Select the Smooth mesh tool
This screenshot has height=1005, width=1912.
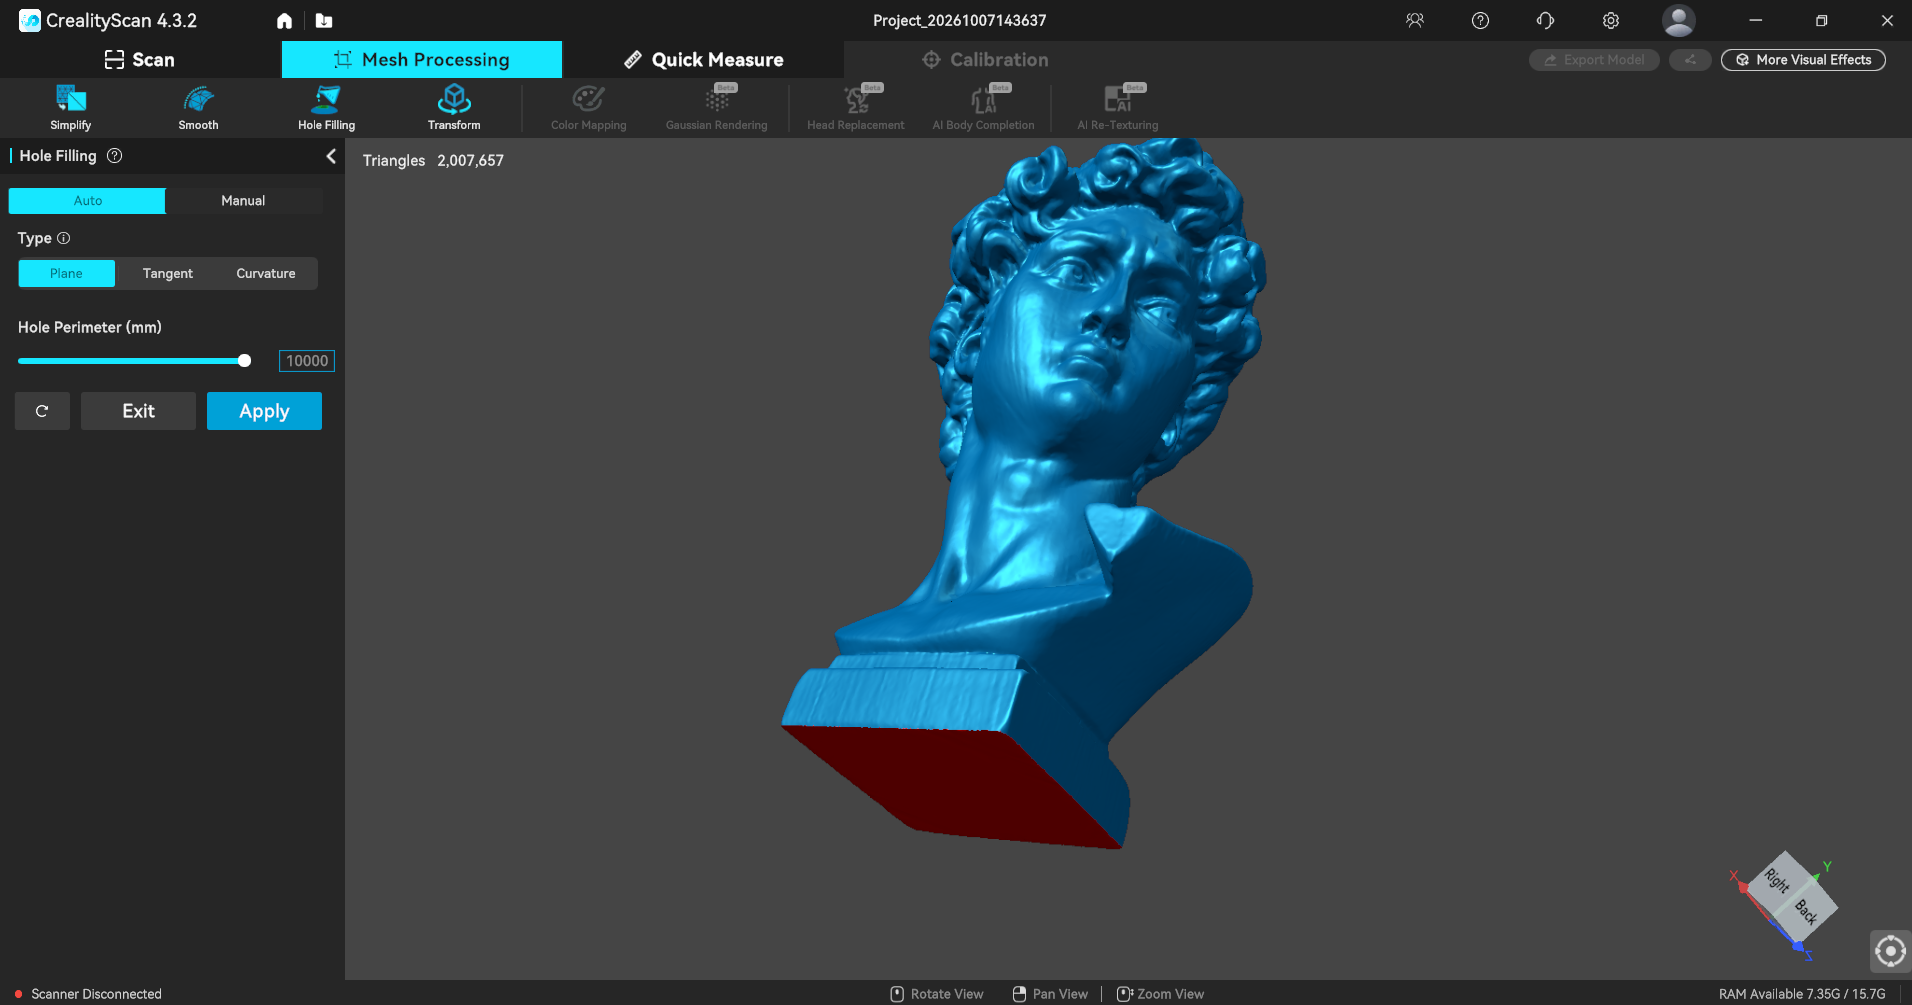point(198,108)
